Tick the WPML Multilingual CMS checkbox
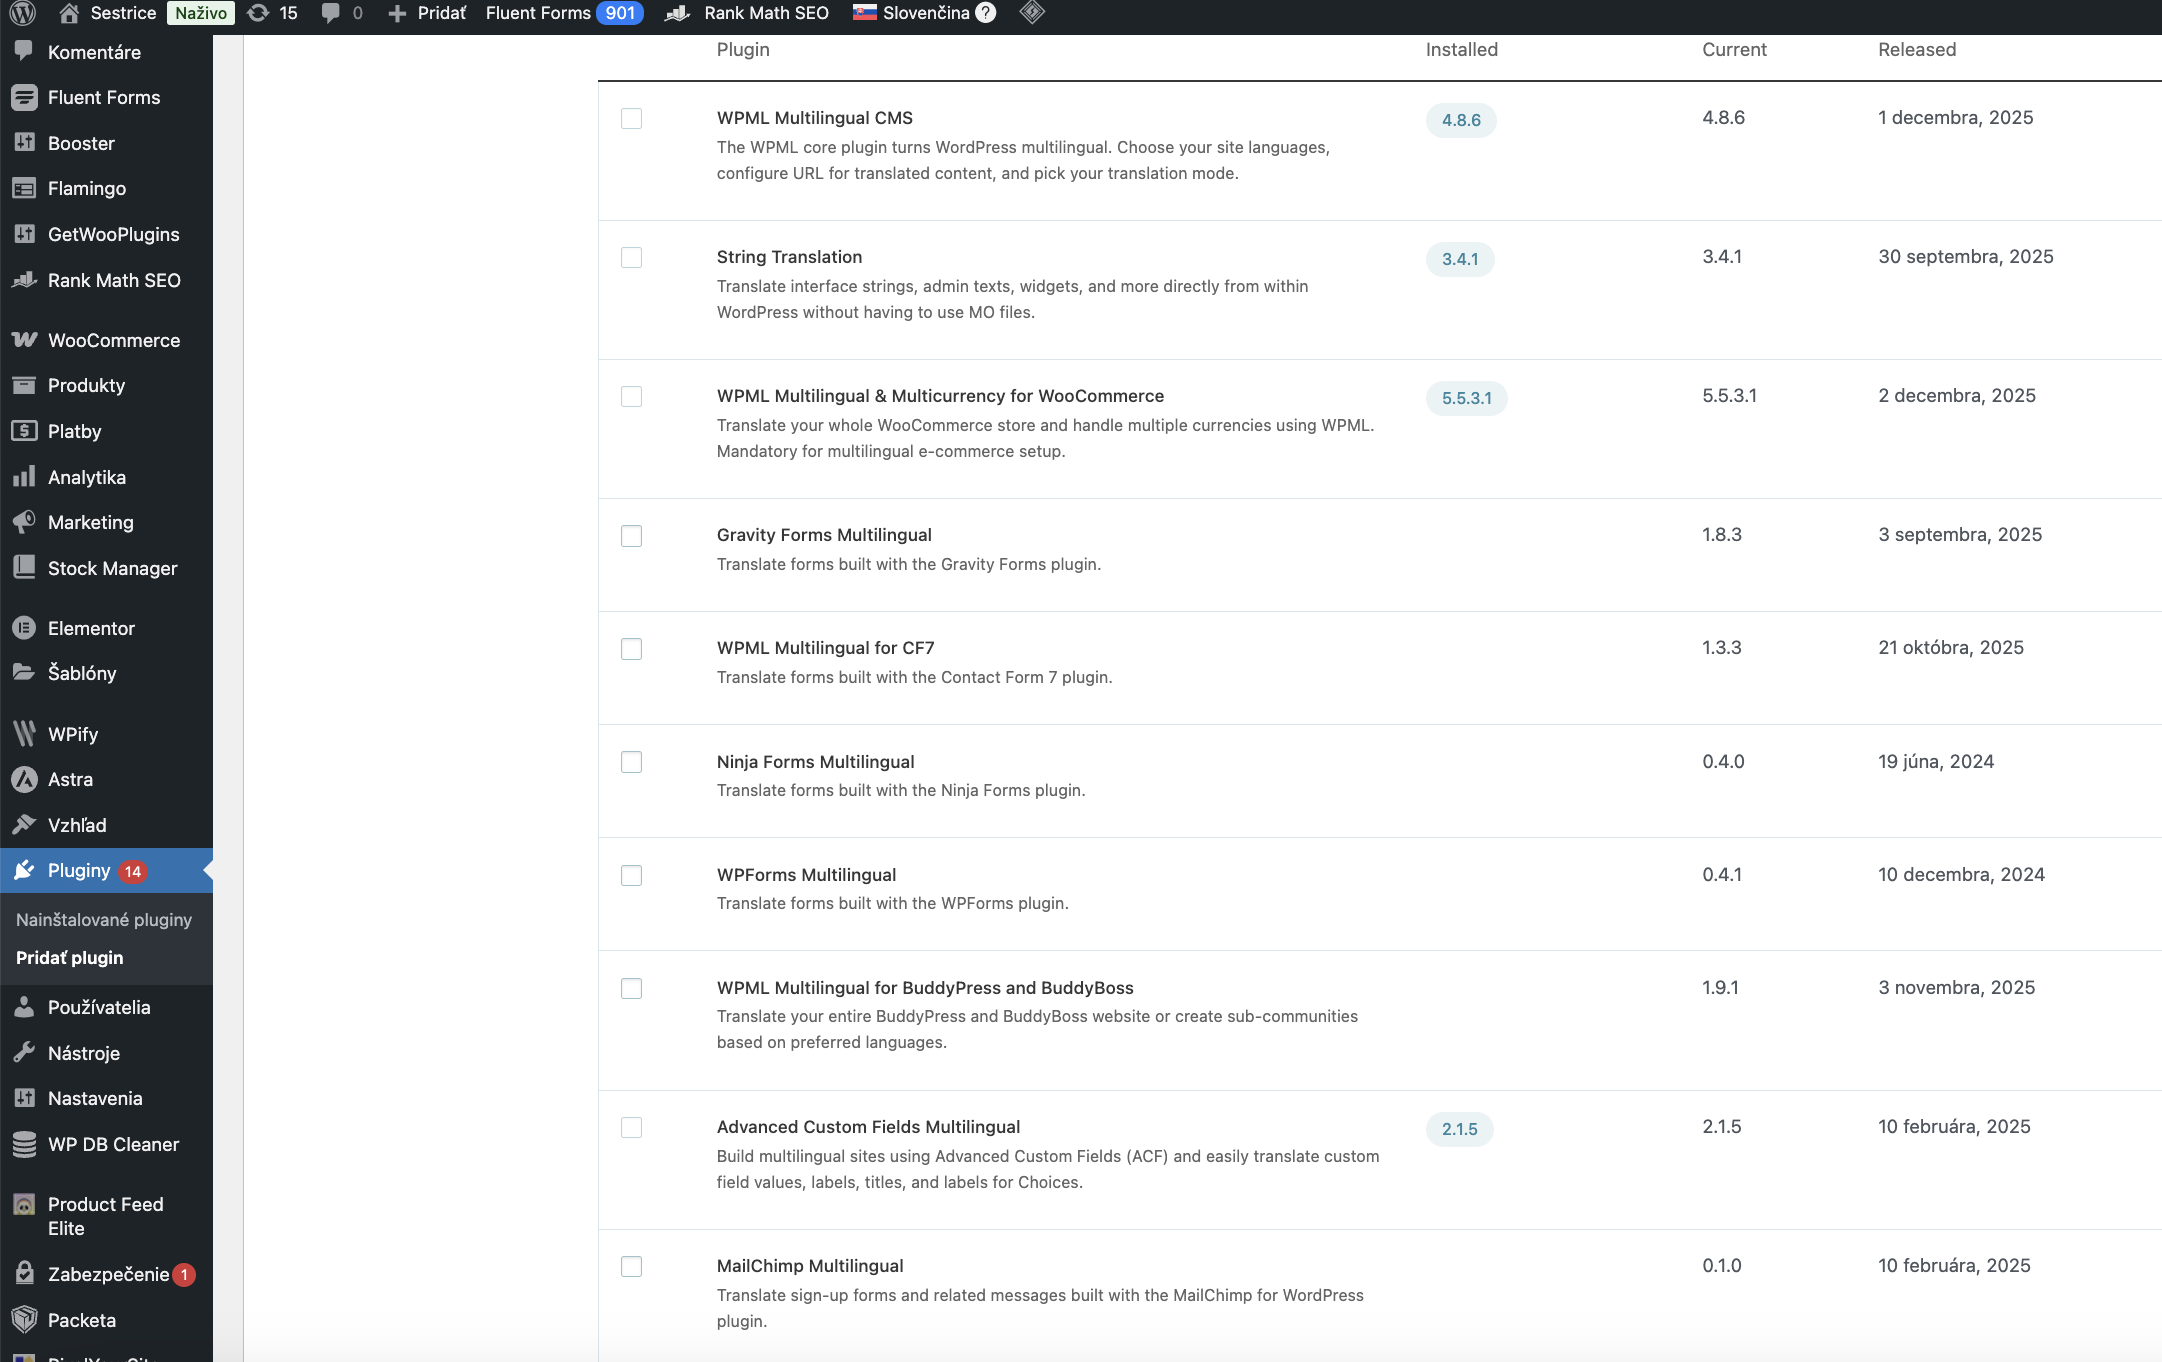 click(631, 119)
